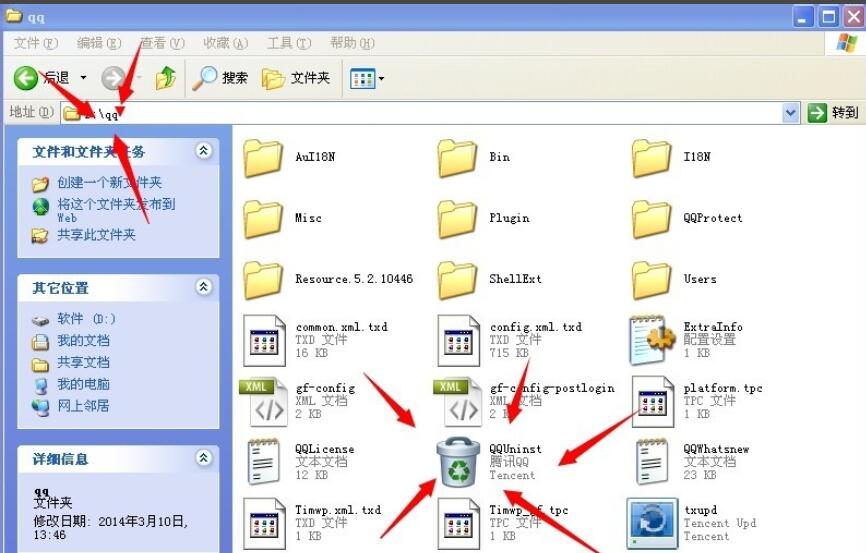This screenshot has height=553, width=866.
Task: Click the 创建一个新文件夹 link
Action: [109, 183]
